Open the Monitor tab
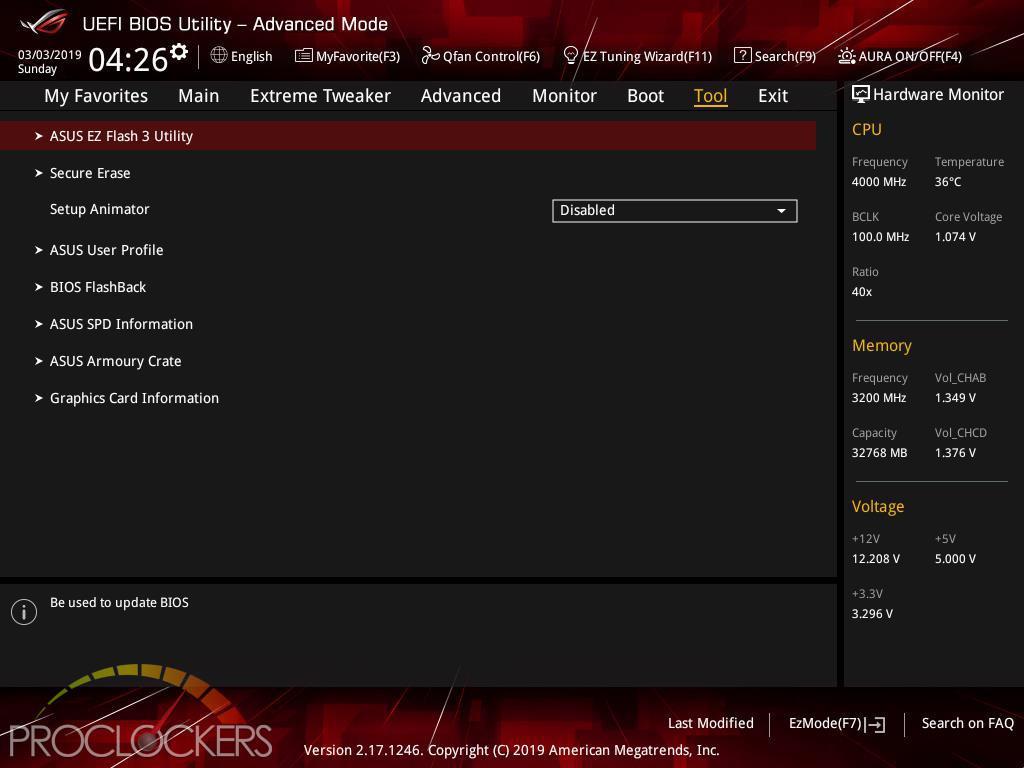The width and height of the screenshot is (1024, 768). click(x=564, y=96)
